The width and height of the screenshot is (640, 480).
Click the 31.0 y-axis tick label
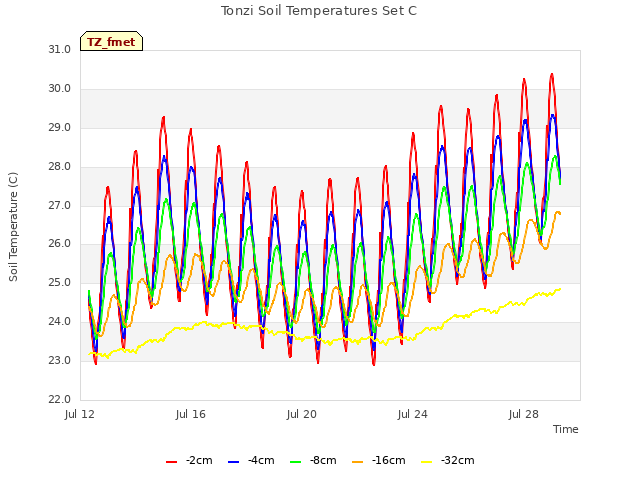[60, 49]
